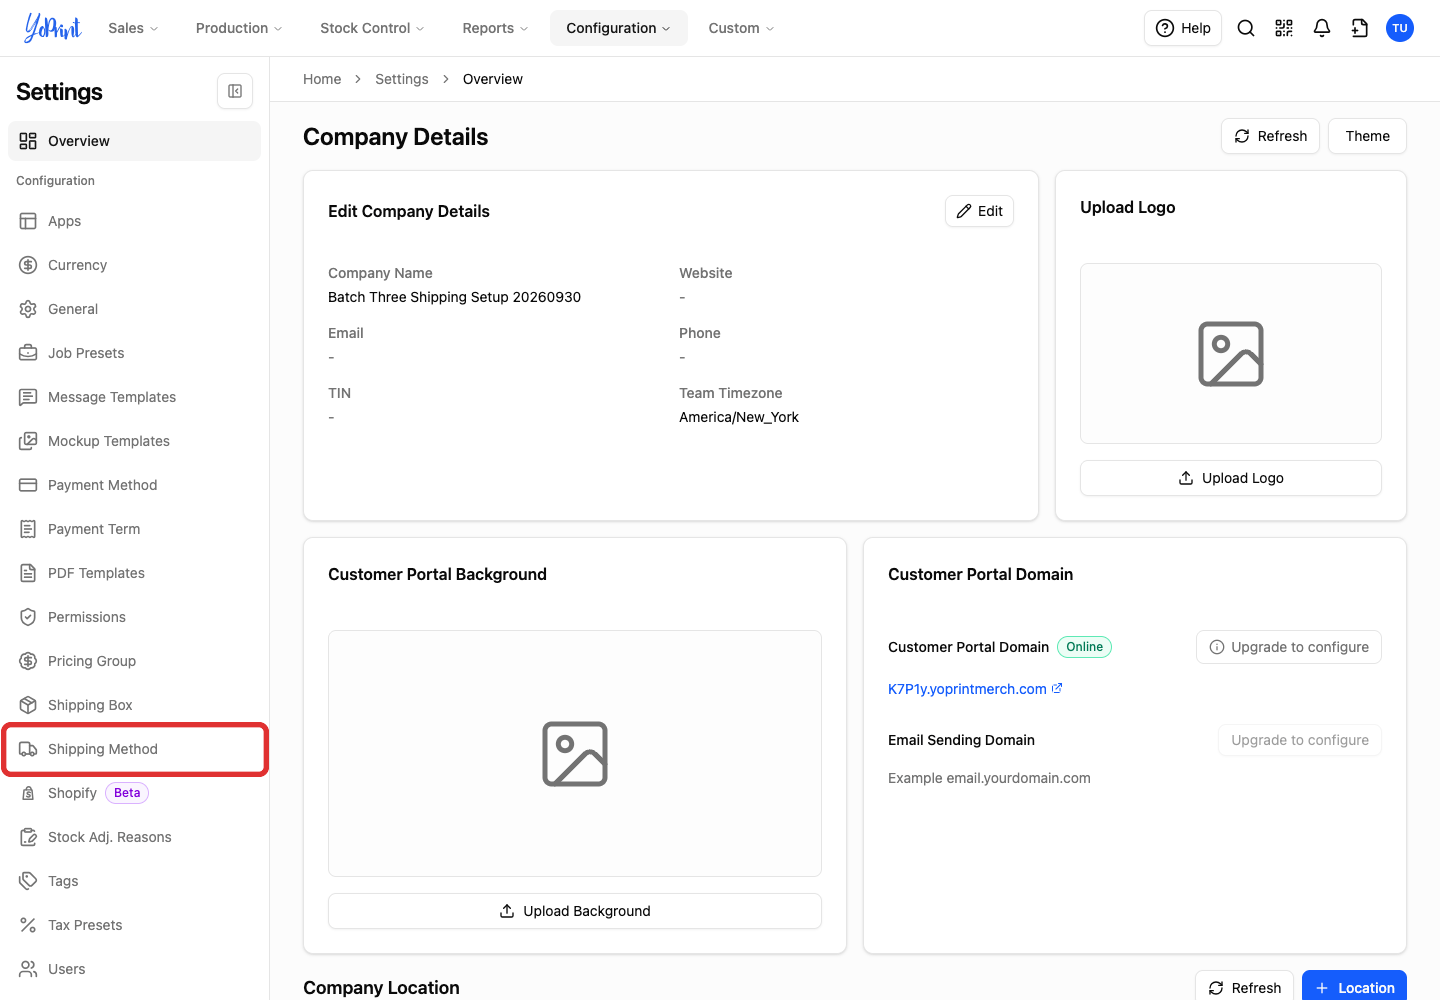Expand the Sales menu
The height and width of the screenshot is (1000, 1440).
pyautogui.click(x=133, y=28)
